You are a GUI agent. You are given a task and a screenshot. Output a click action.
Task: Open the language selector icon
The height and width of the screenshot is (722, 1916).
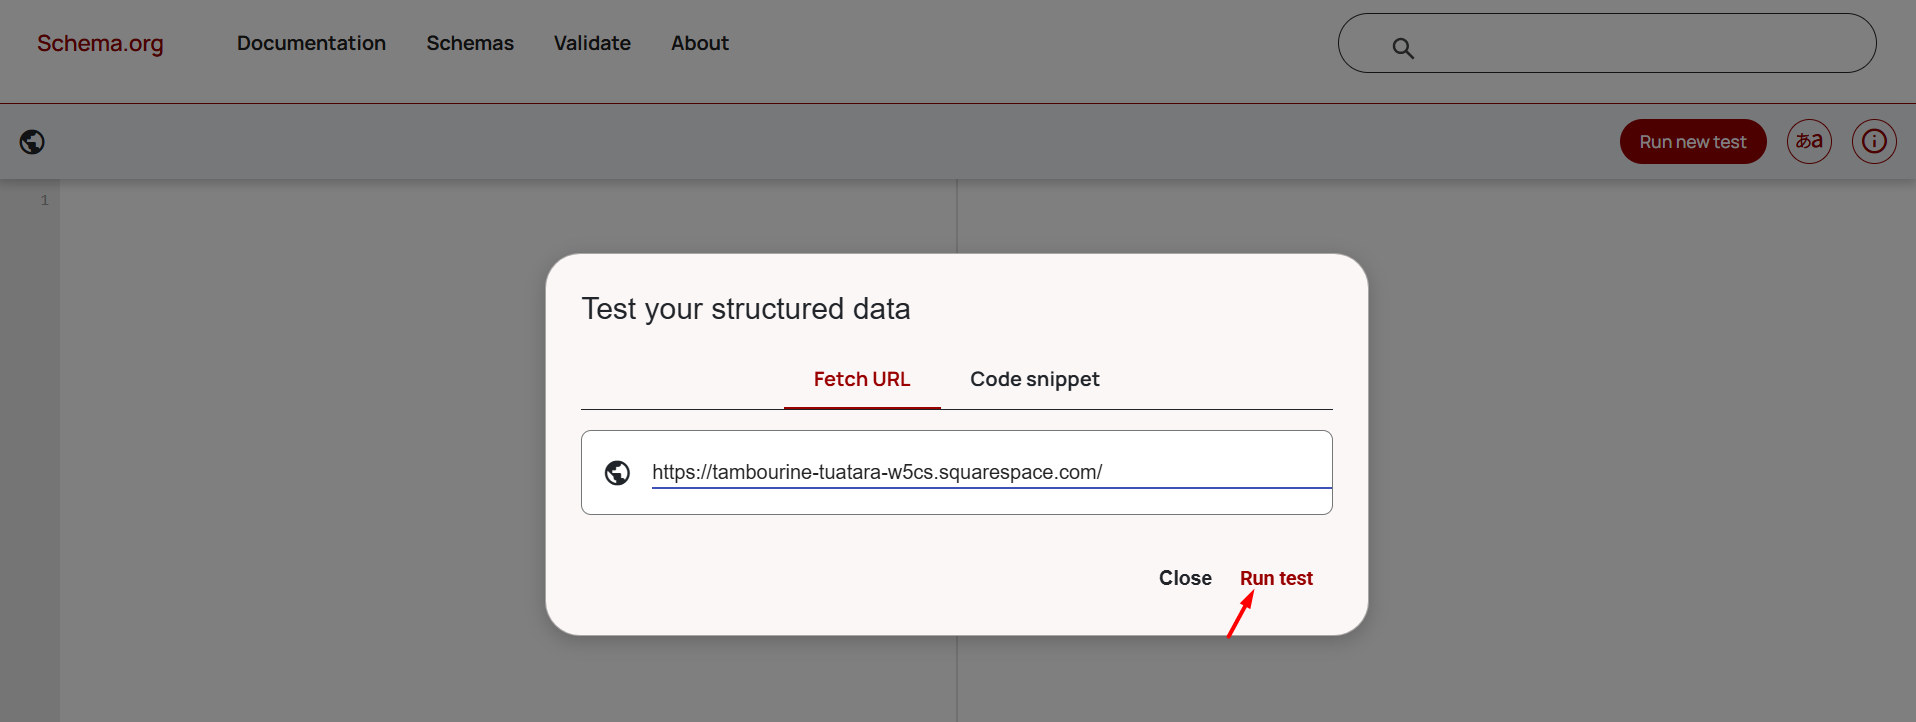click(1808, 142)
